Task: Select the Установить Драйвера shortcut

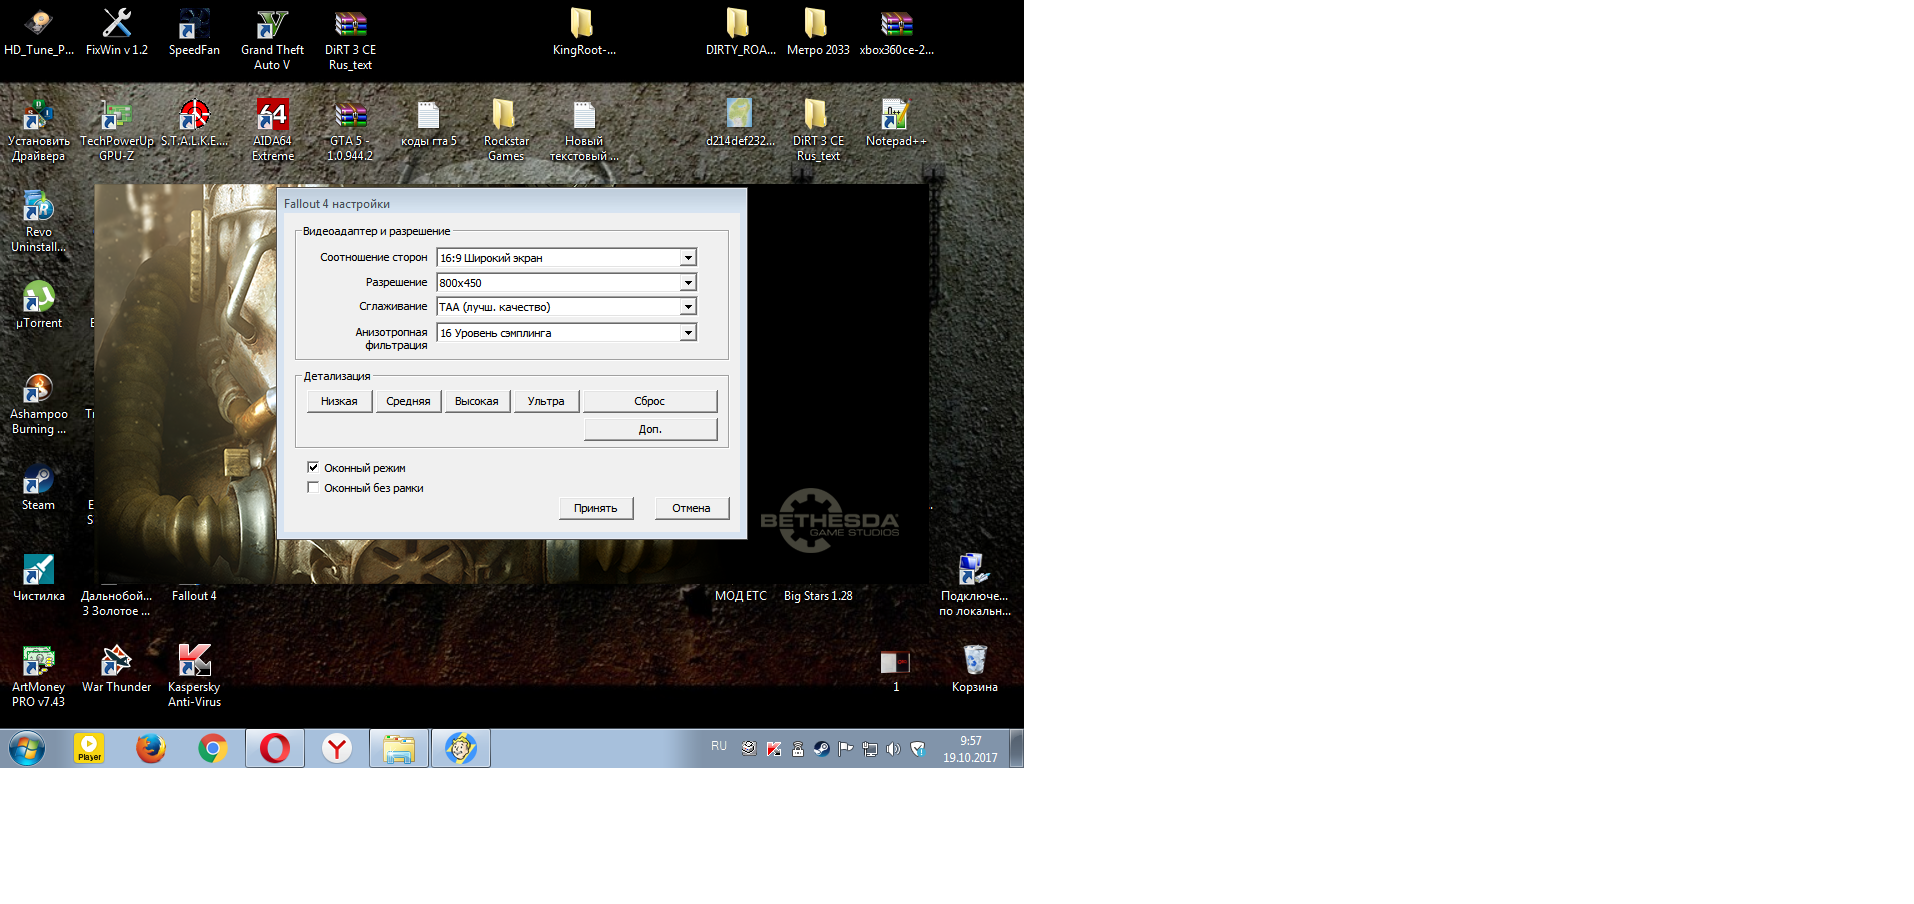Action: [39, 130]
